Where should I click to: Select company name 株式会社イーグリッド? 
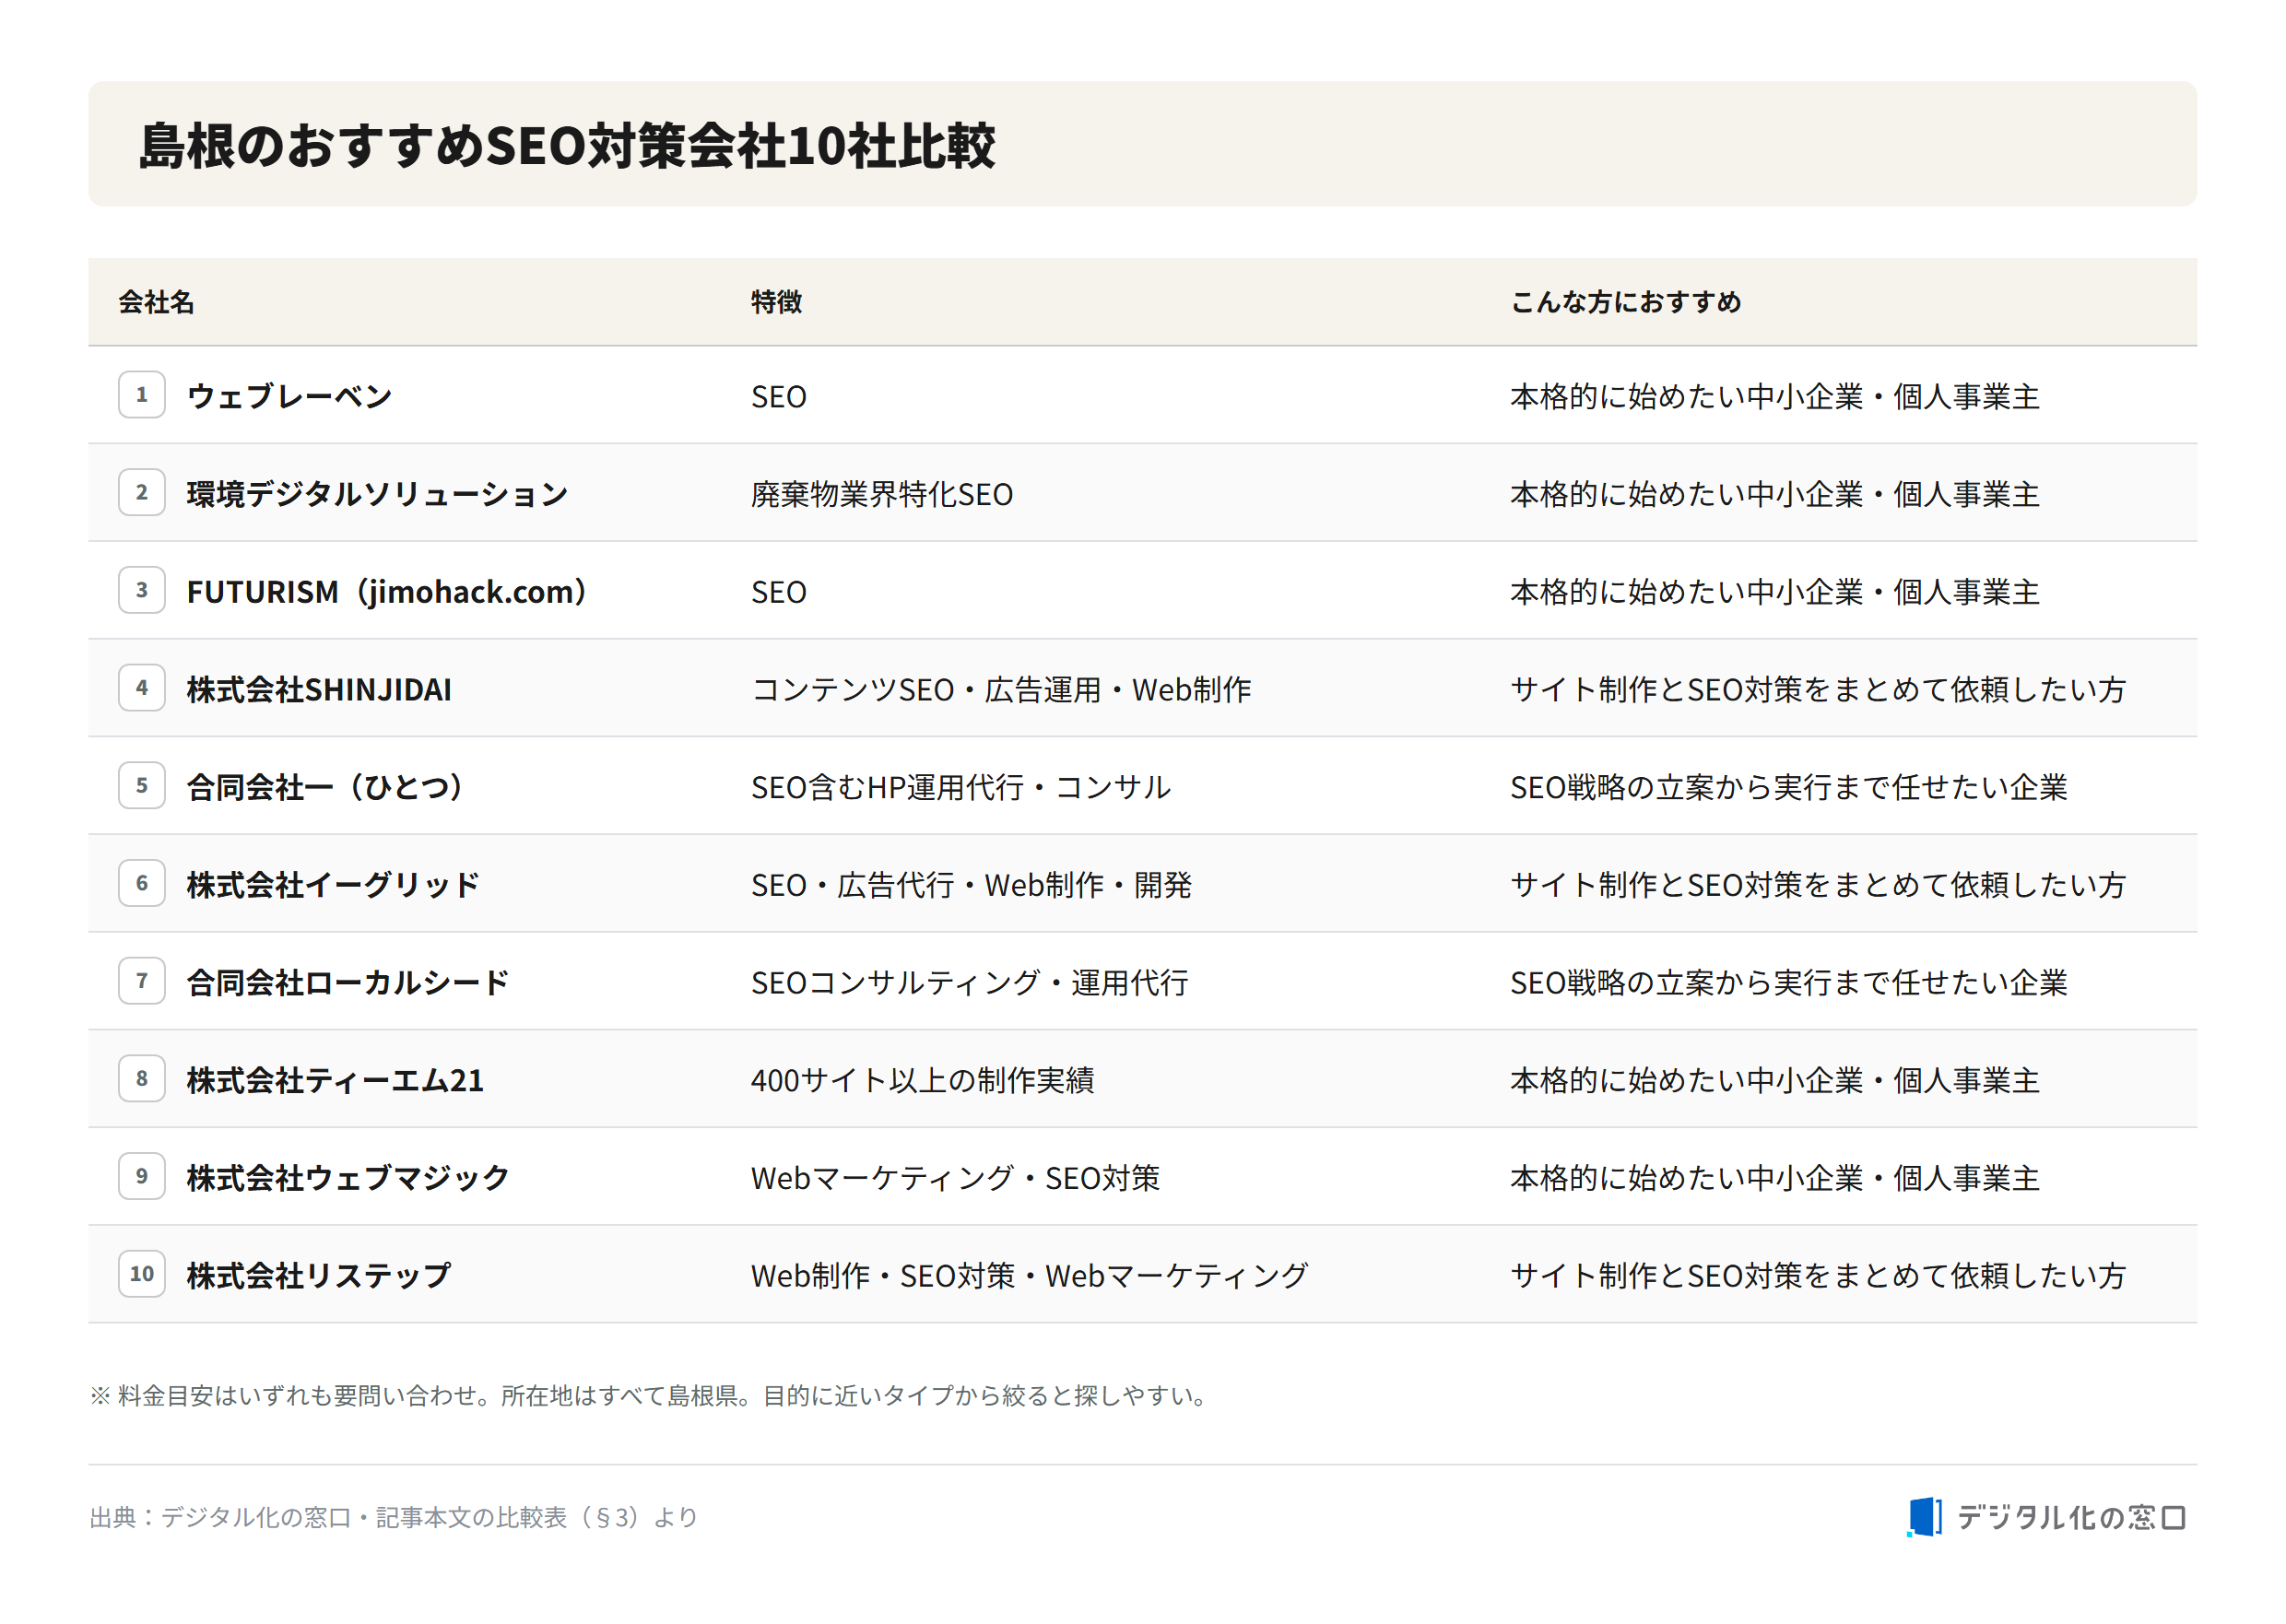tap(333, 885)
